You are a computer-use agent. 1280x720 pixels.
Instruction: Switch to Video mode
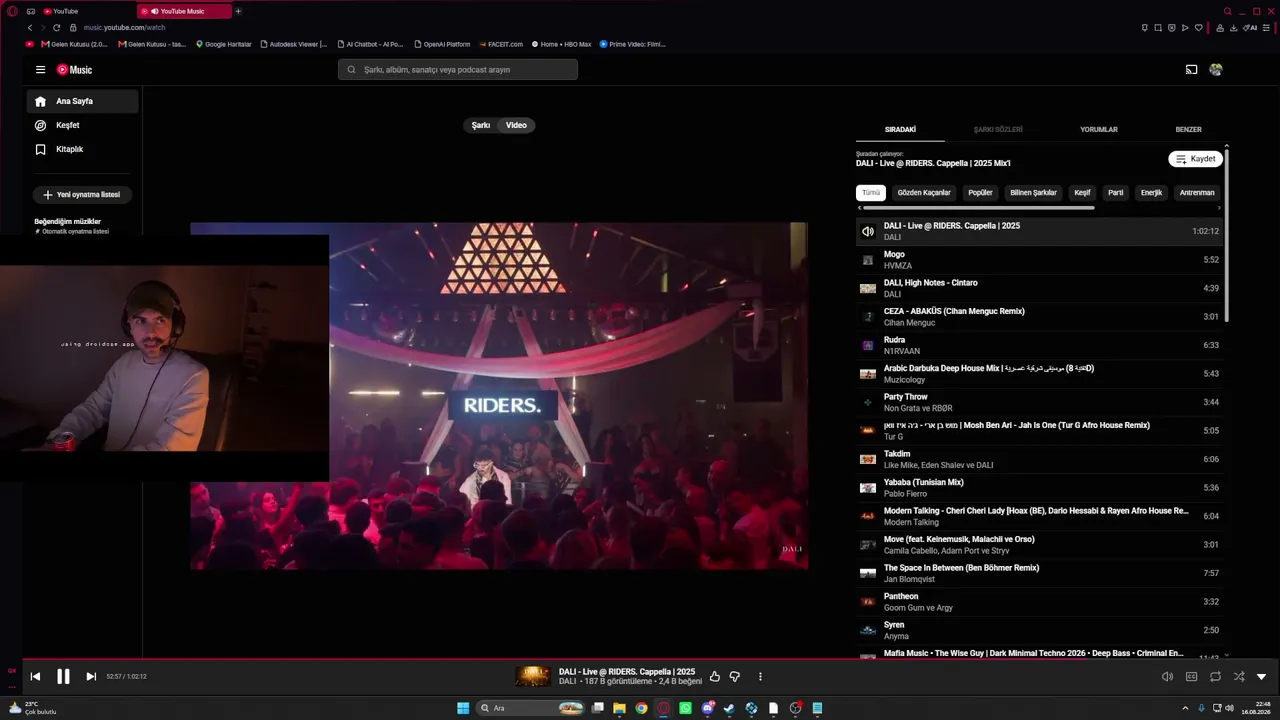516,125
